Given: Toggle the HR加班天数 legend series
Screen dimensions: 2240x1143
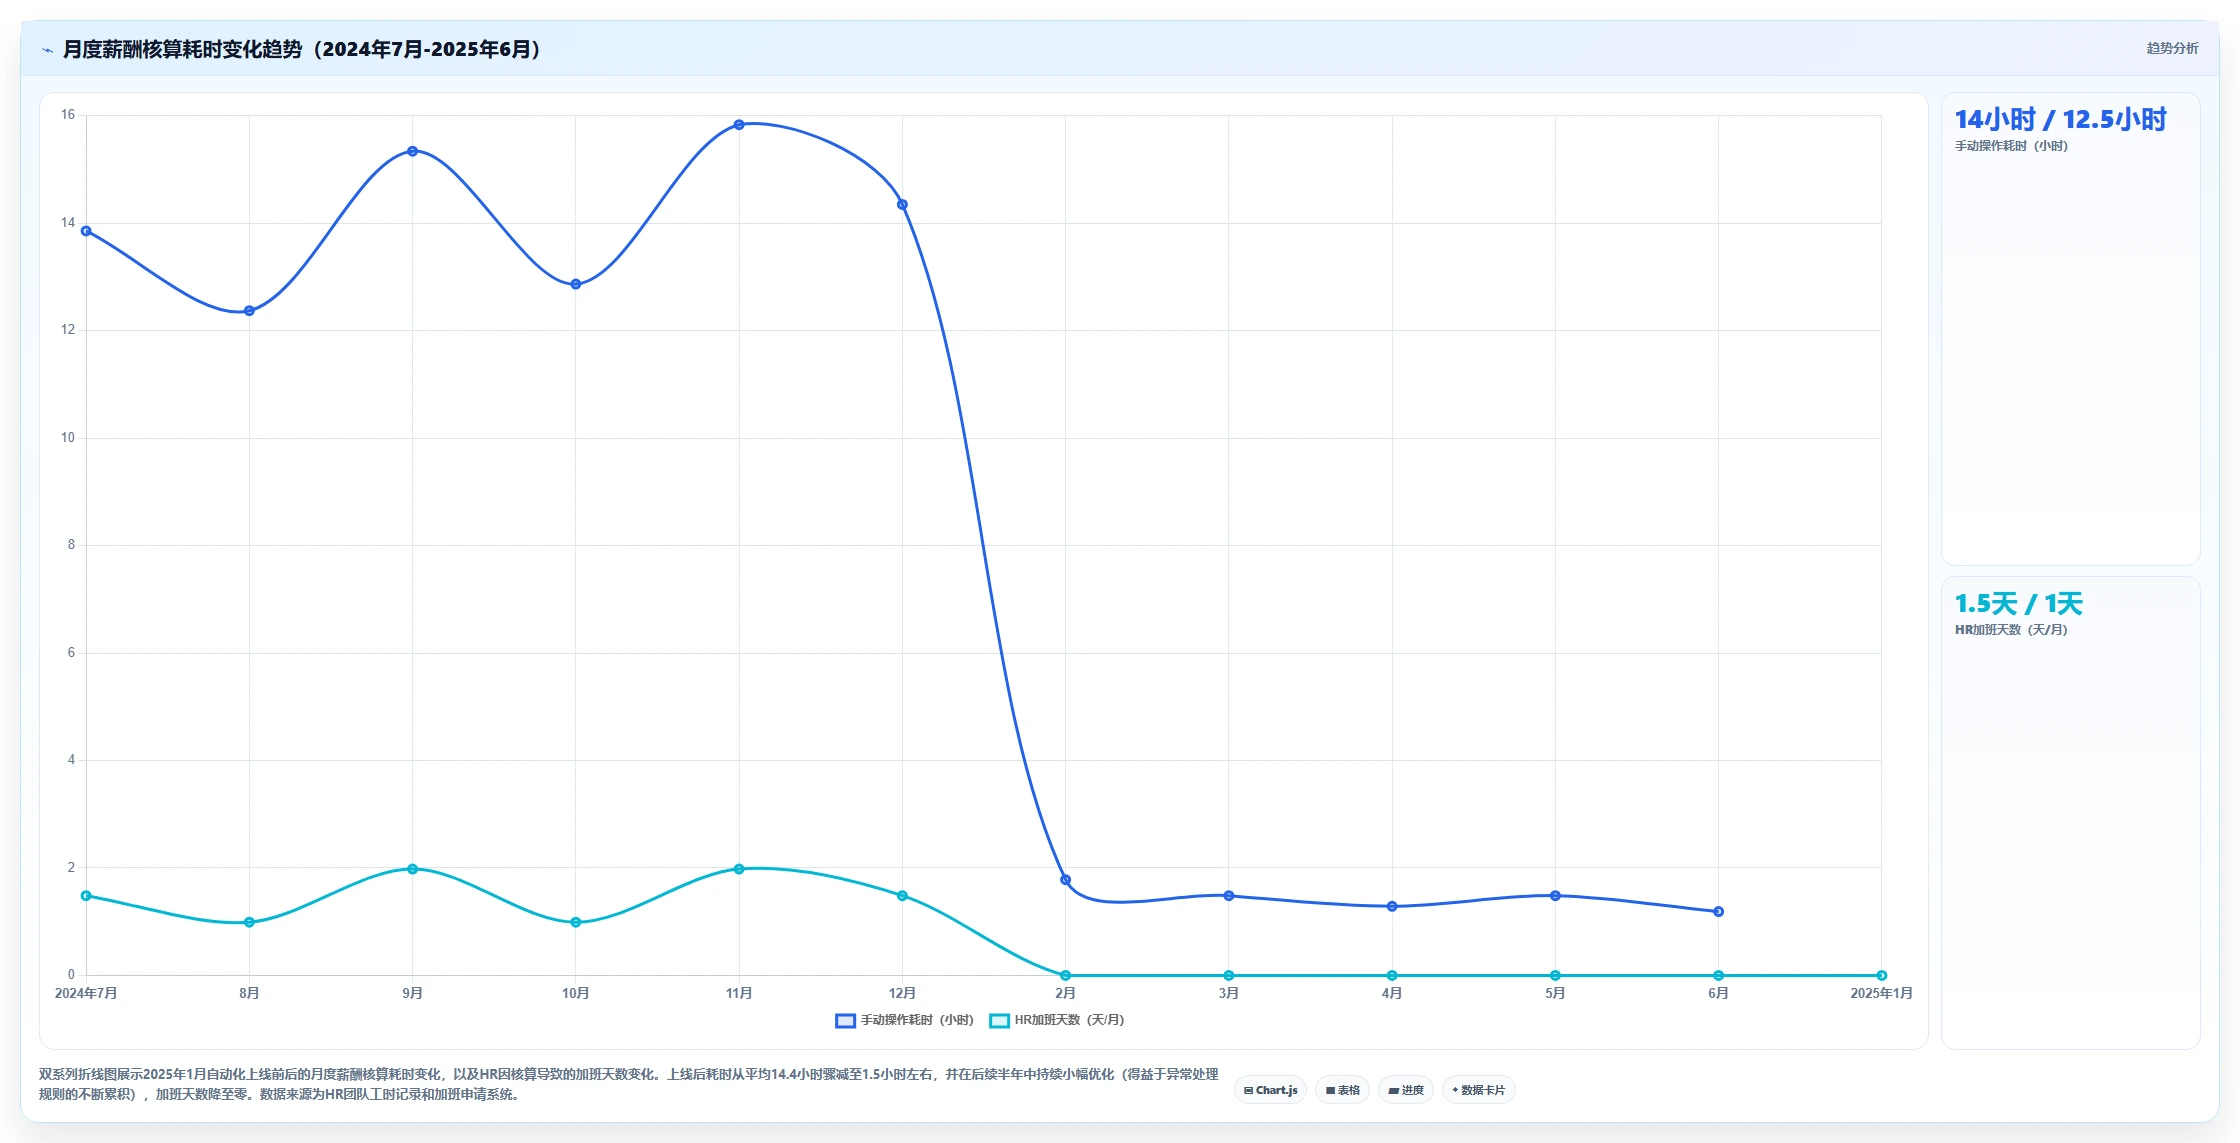Looking at the screenshot, I should coord(1057,1020).
